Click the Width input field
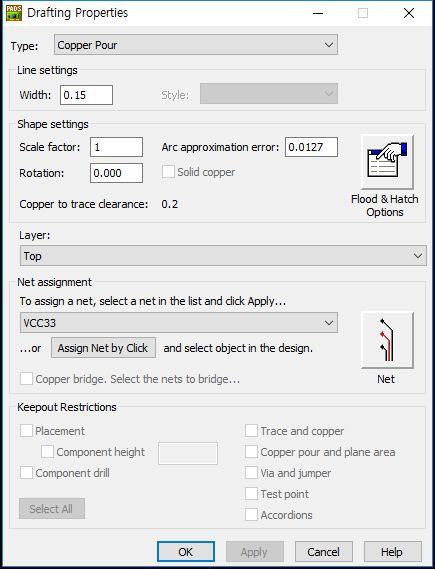 pos(86,95)
